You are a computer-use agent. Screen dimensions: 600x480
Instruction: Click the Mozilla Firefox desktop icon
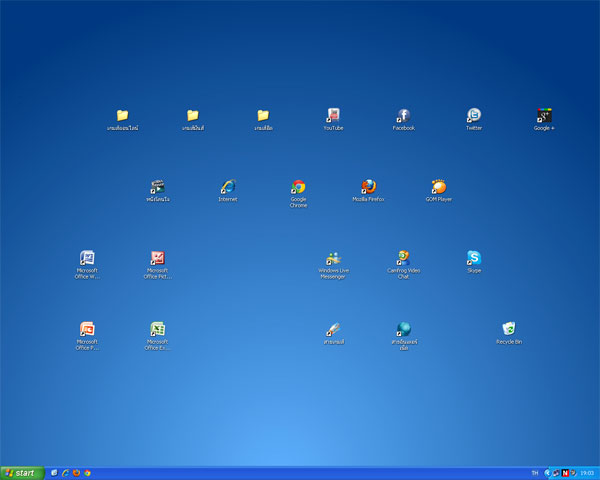[368, 187]
